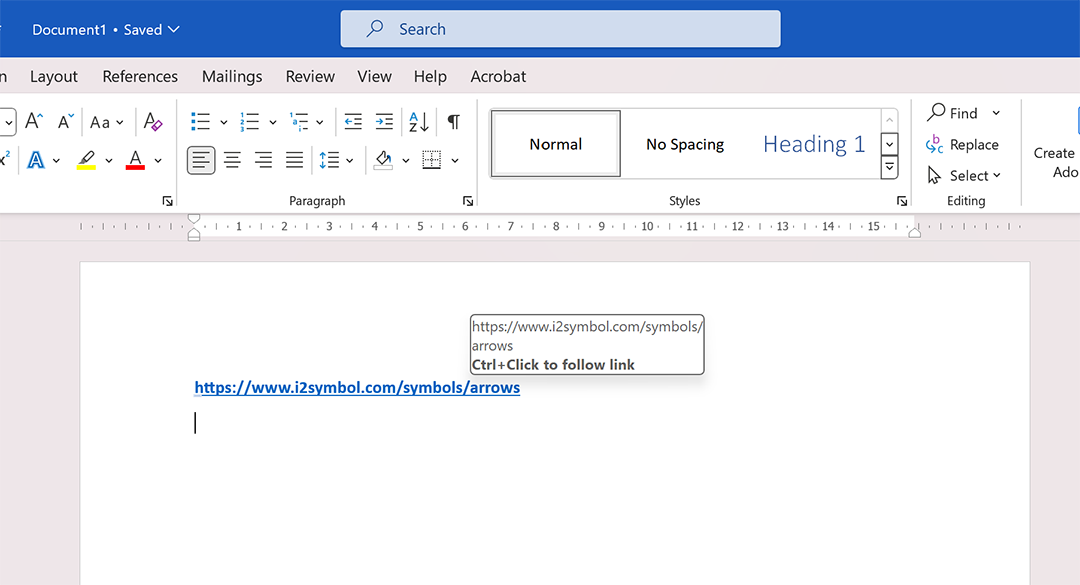Apply the yellow text highlight color
The width and height of the screenshot is (1080, 585).
86,161
